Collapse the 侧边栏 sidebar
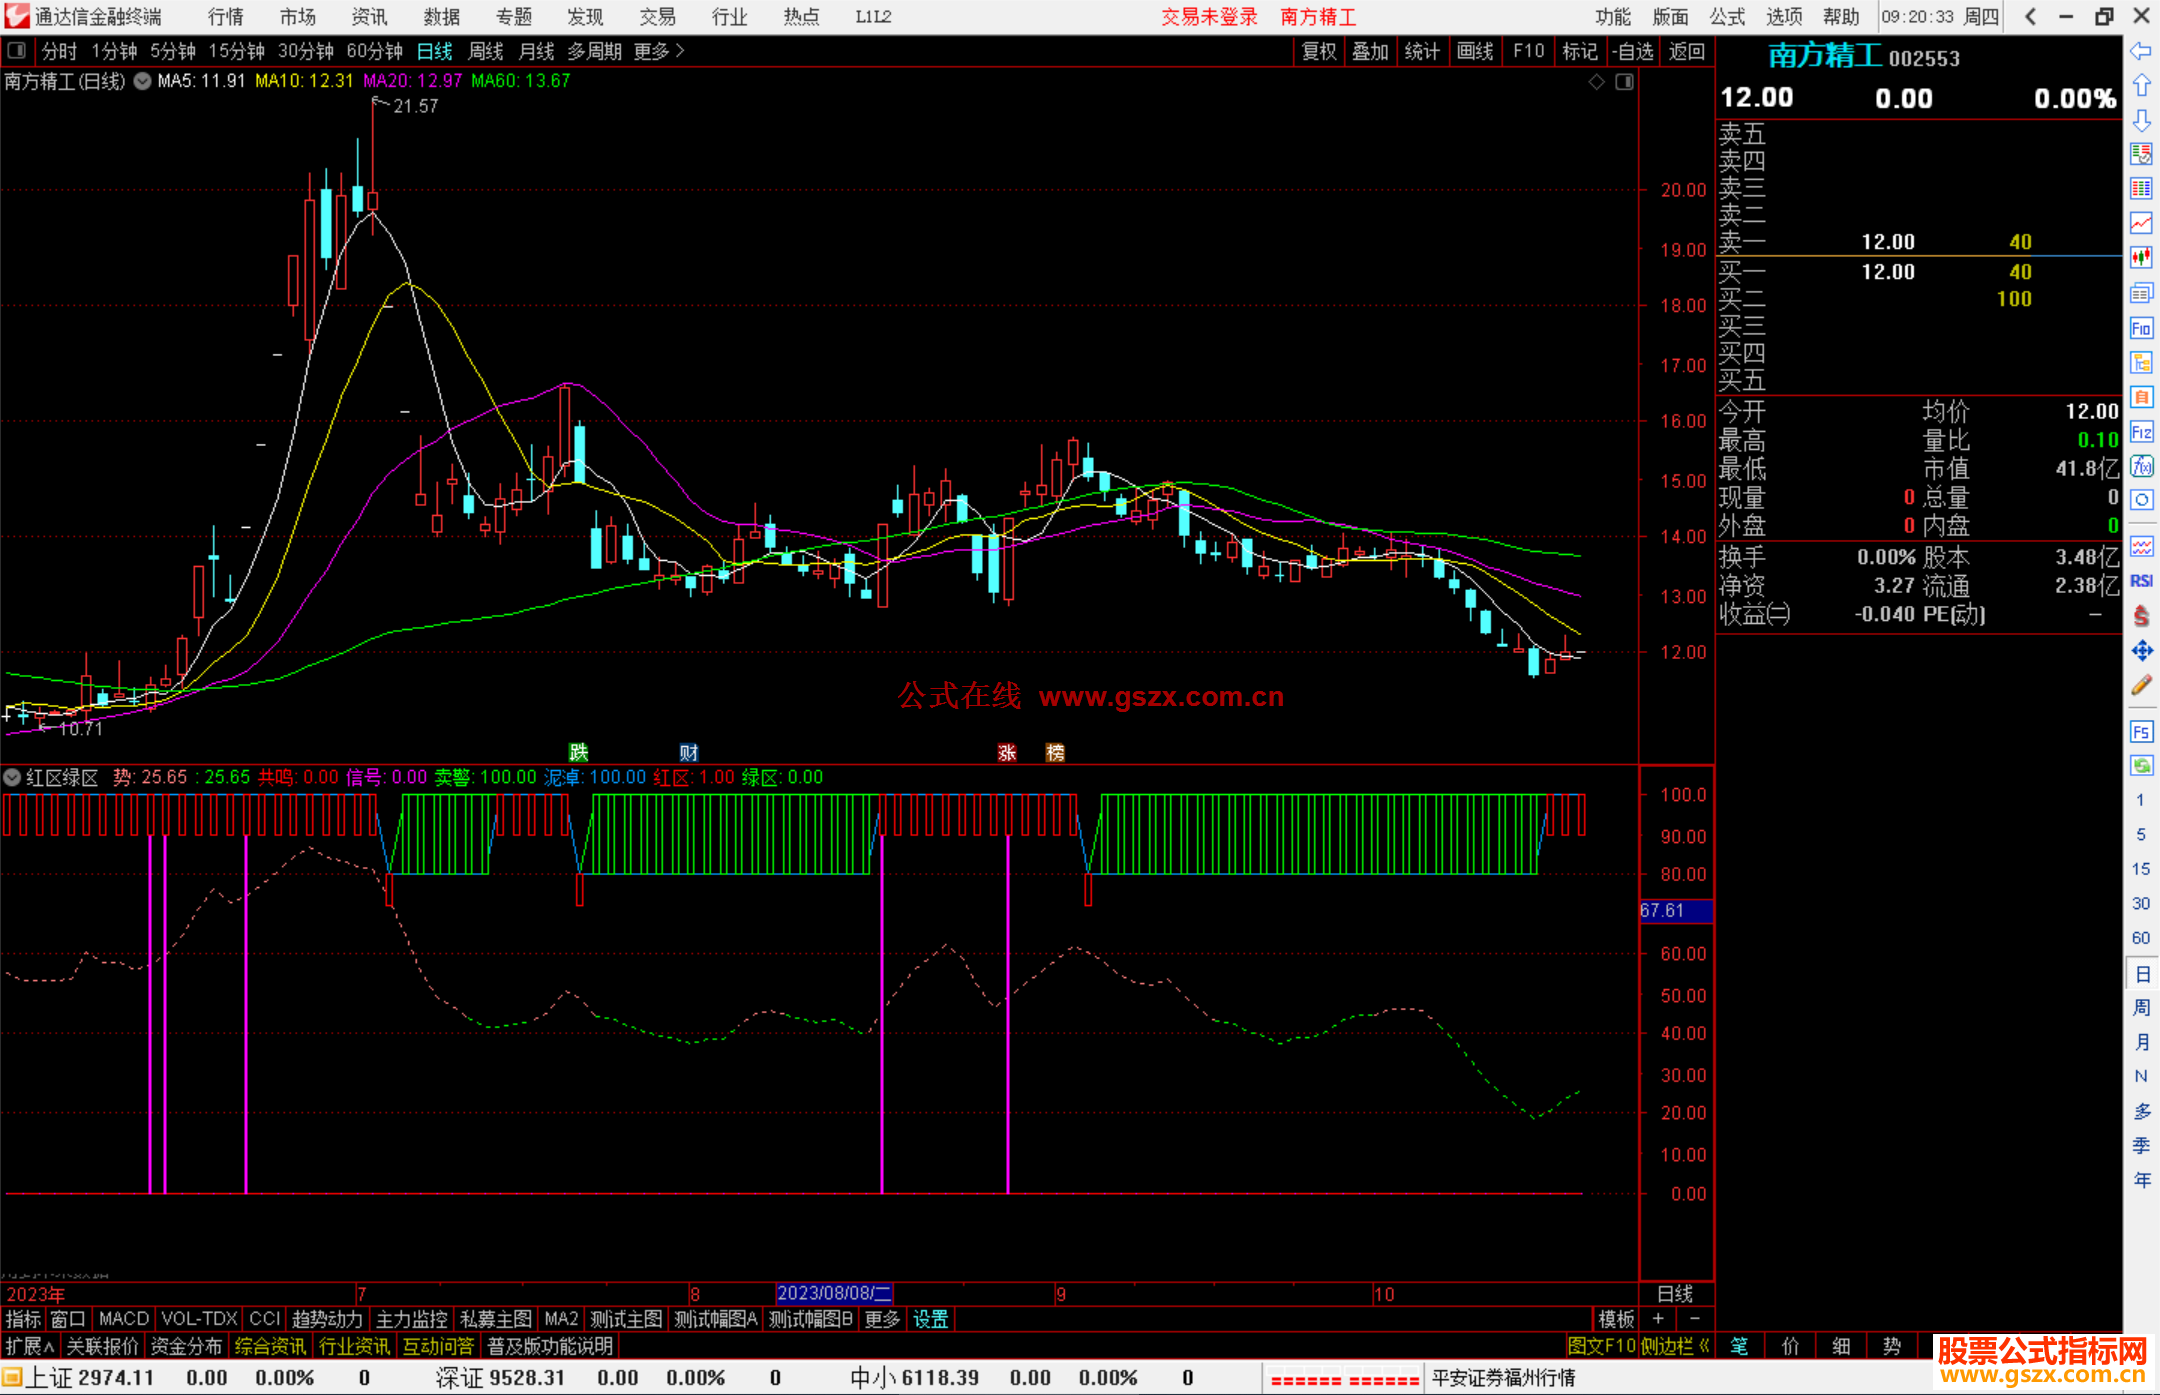Screen dimensions: 2160x1395 point(1675,1346)
